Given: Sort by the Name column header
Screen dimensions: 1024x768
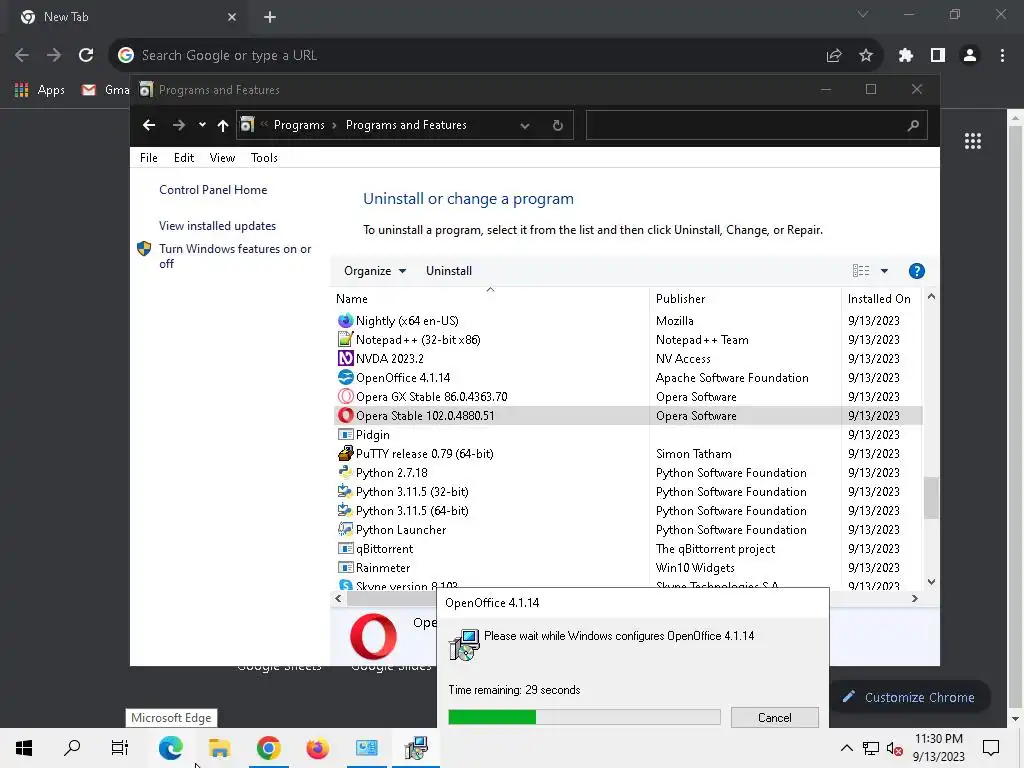Looking at the screenshot, I should [490, 299].
